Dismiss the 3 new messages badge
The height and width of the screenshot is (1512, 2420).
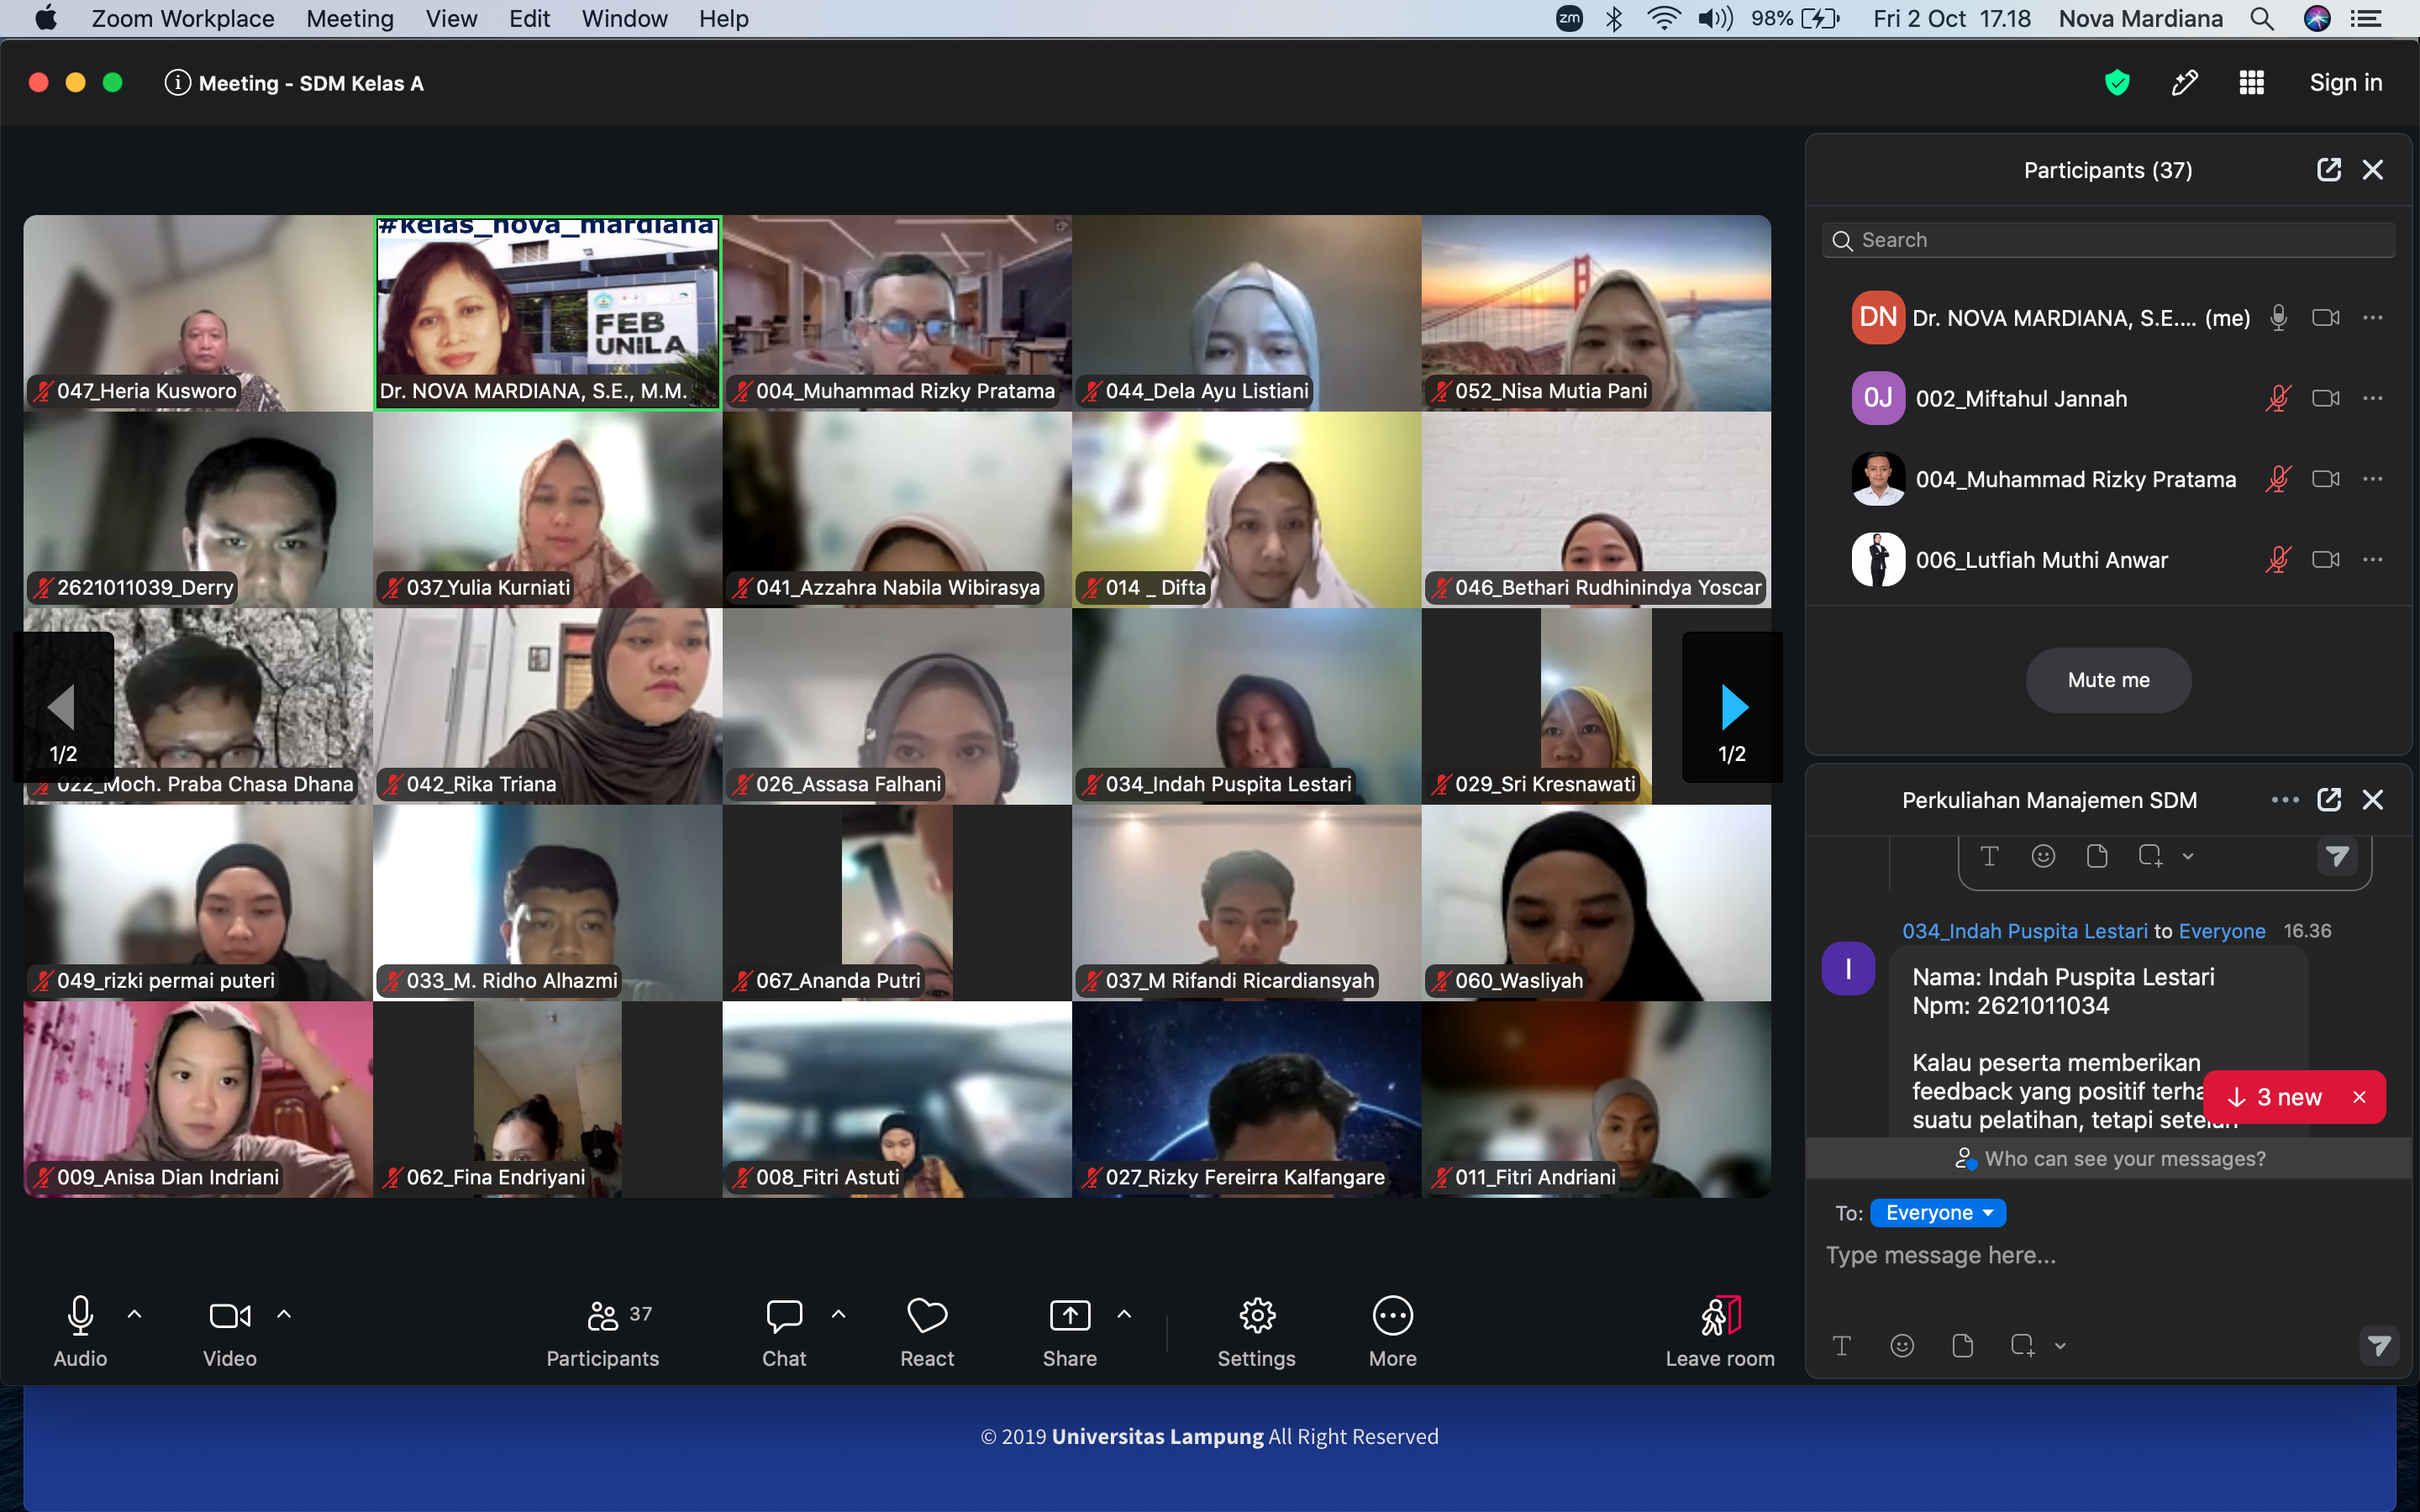click(2360, 1097)
